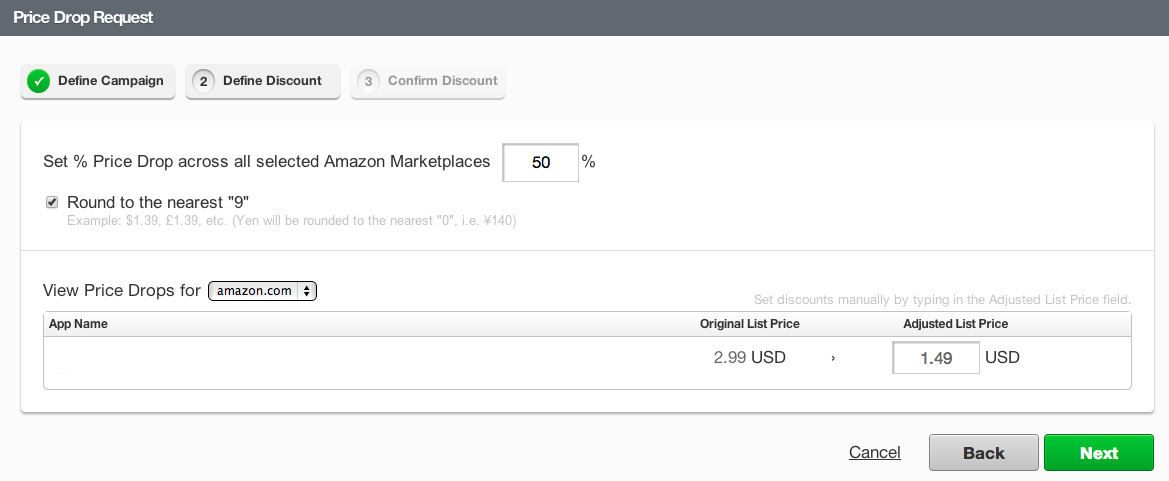The image size is (1169, 481).
Task: Click into the Adjusted List Price field
Action: [935, 358]
